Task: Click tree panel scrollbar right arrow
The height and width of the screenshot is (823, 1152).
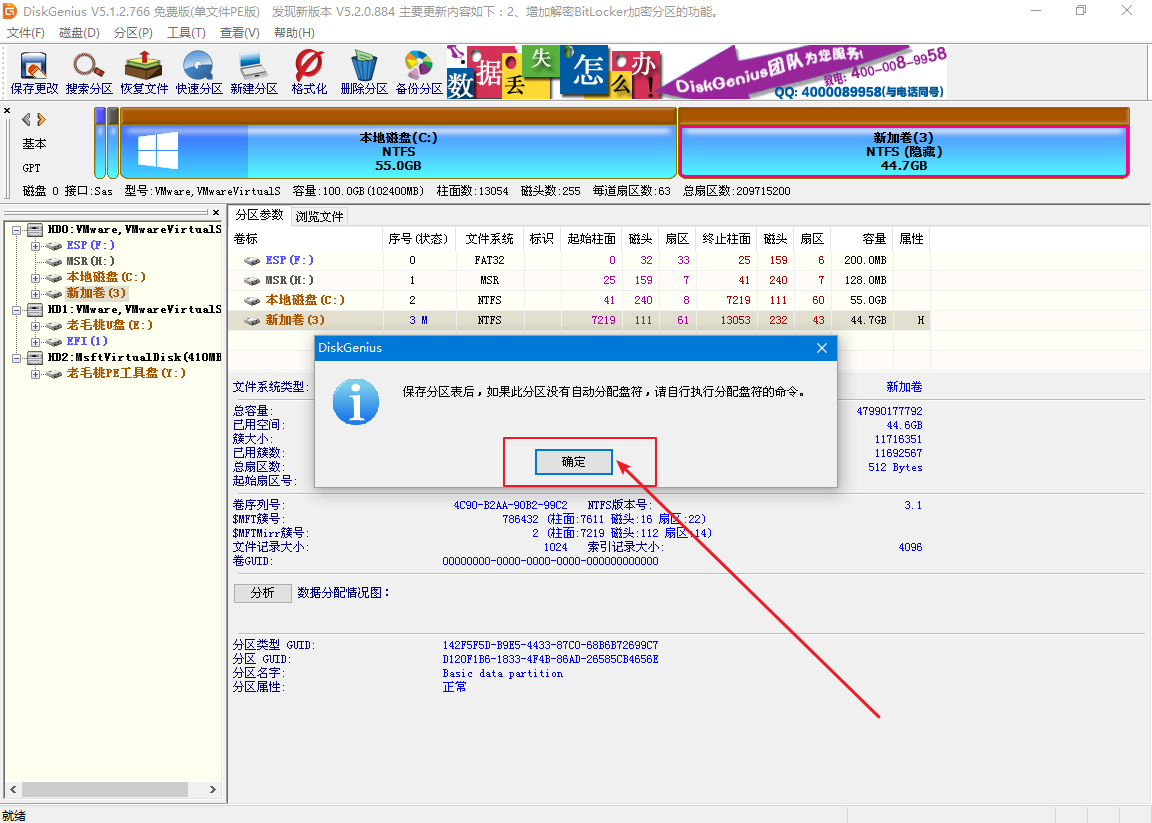Action: [213, 789]
